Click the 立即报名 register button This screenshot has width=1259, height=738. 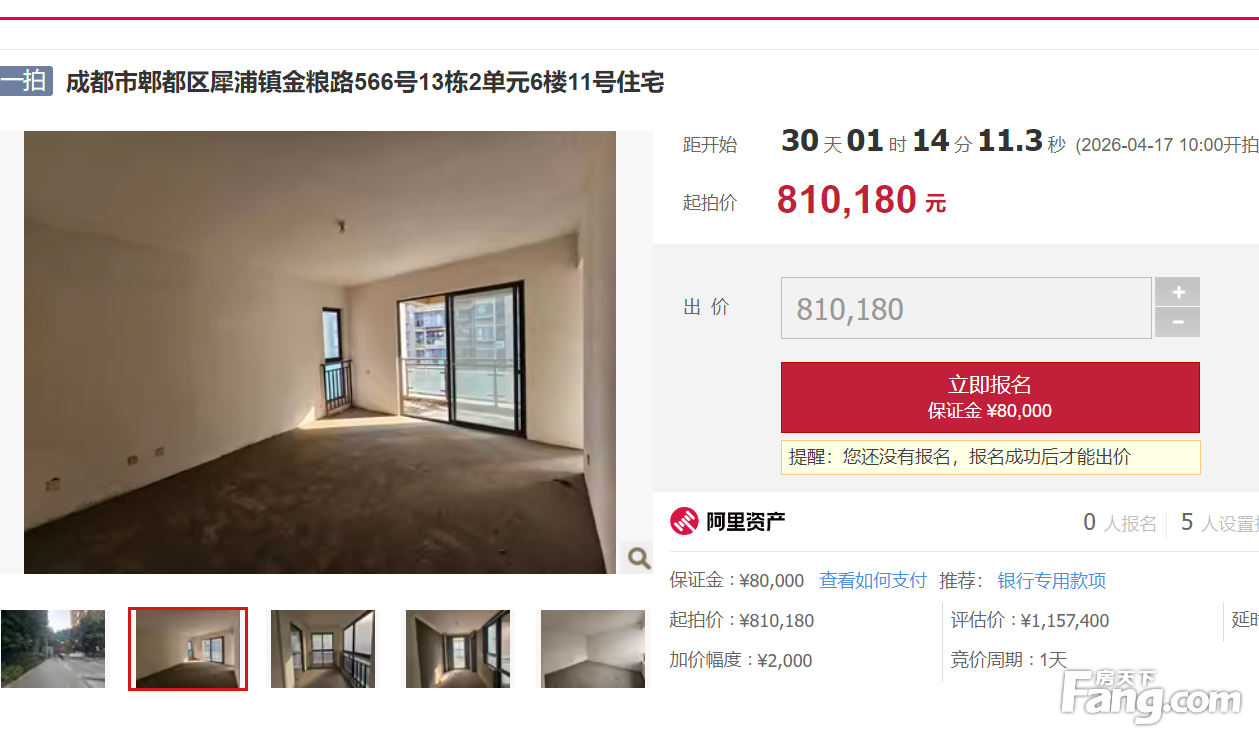coord(990,397)
